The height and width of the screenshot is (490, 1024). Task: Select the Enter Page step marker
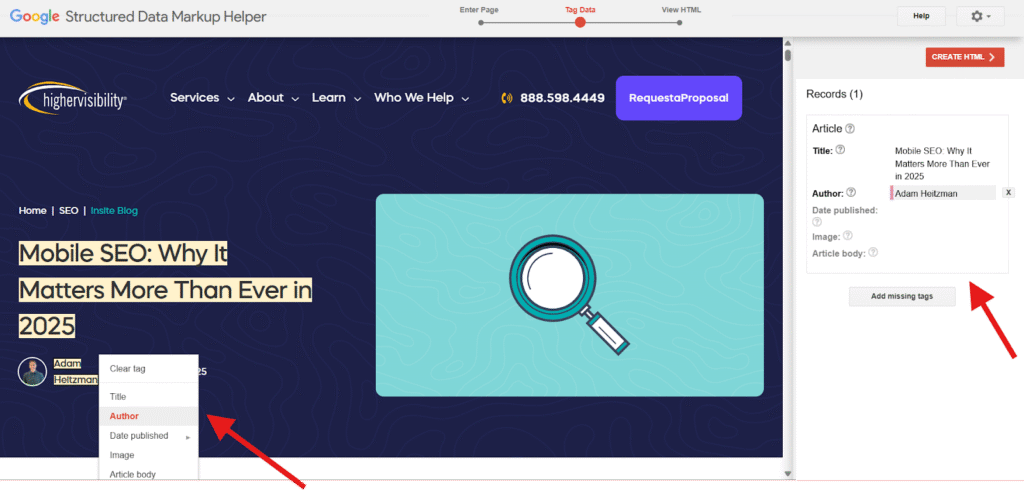[x=481, y=22]
